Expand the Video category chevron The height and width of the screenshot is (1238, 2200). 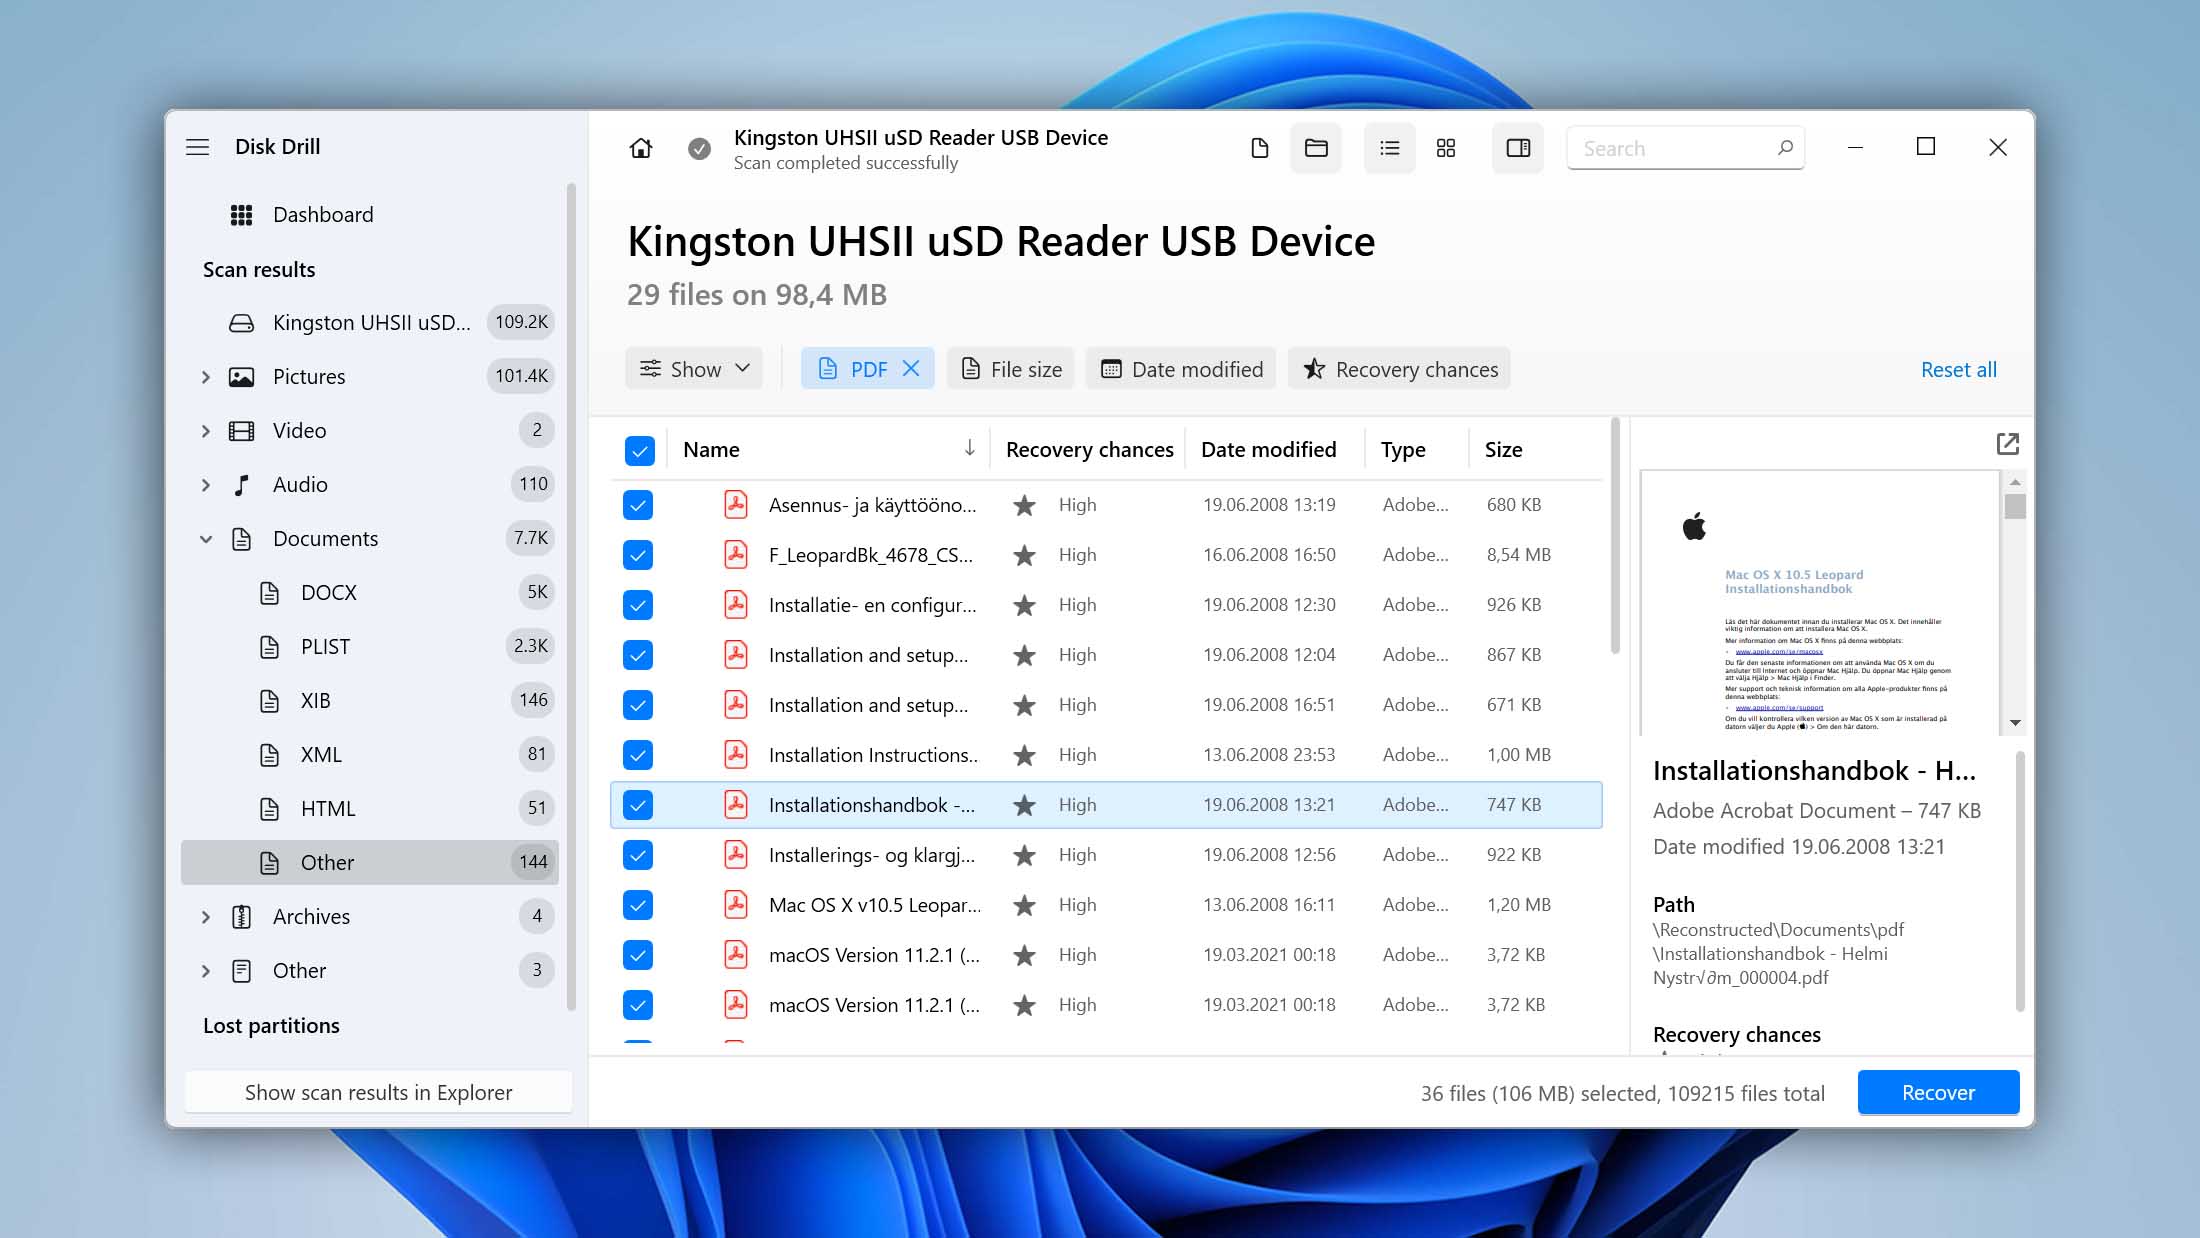[206, 431]
